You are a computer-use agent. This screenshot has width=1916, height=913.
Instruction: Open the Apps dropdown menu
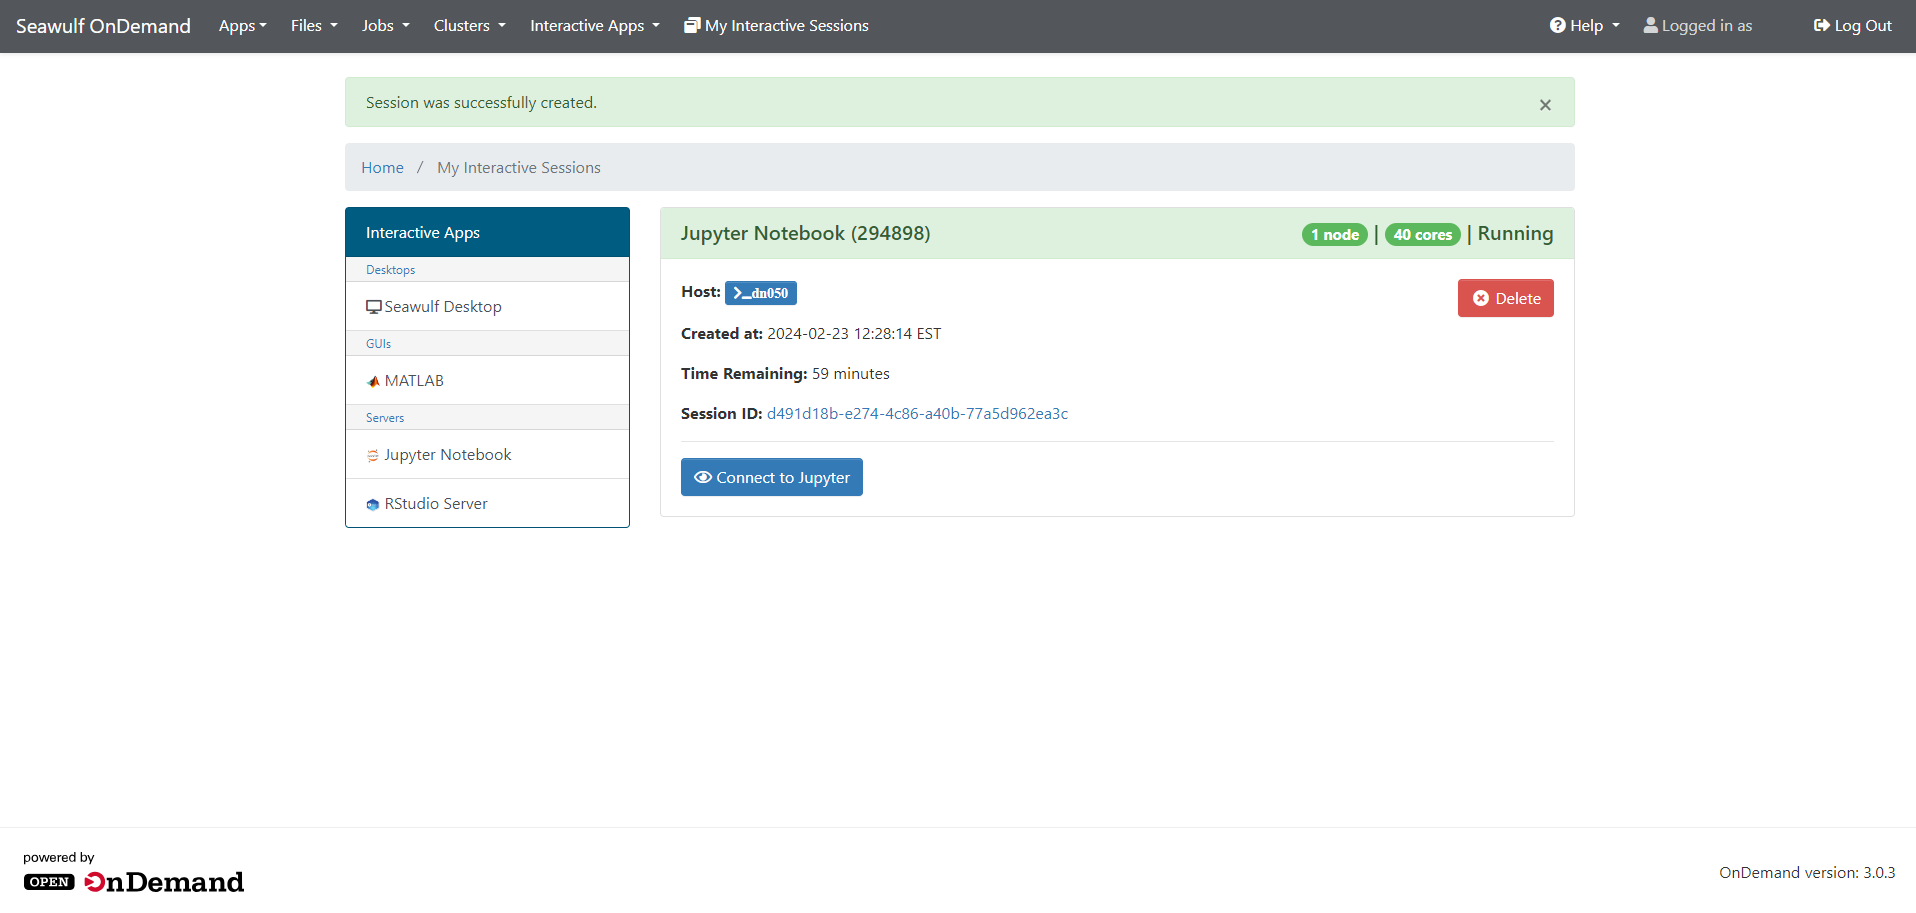[243, 26]
